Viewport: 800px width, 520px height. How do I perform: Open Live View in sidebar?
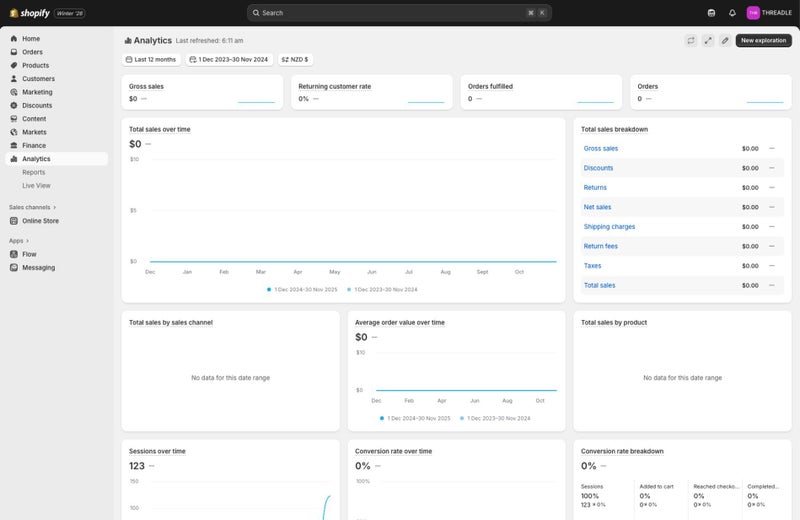click(36, 186)
